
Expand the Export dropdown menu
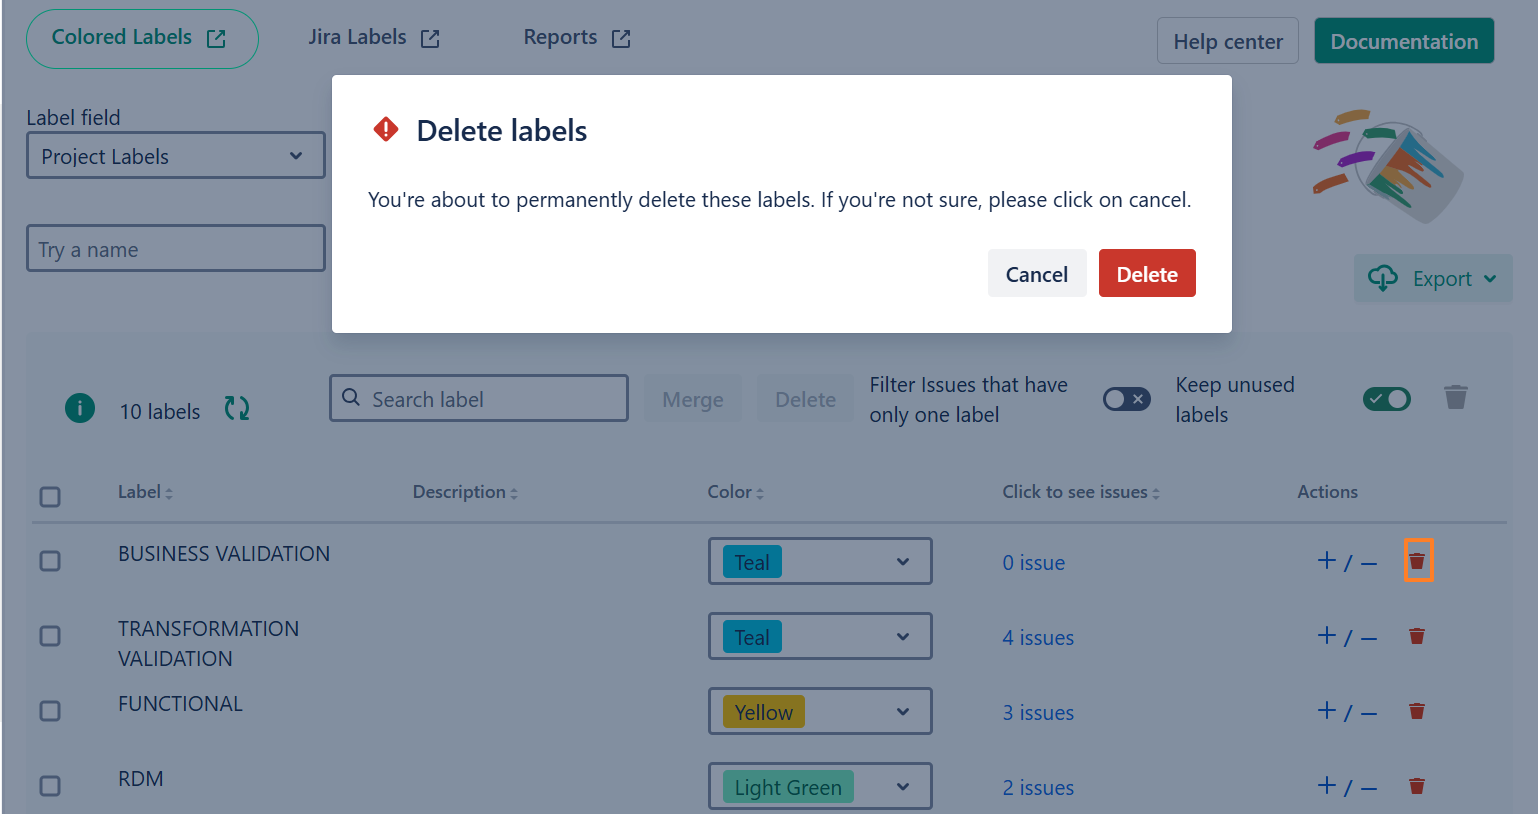point(1432,279)
